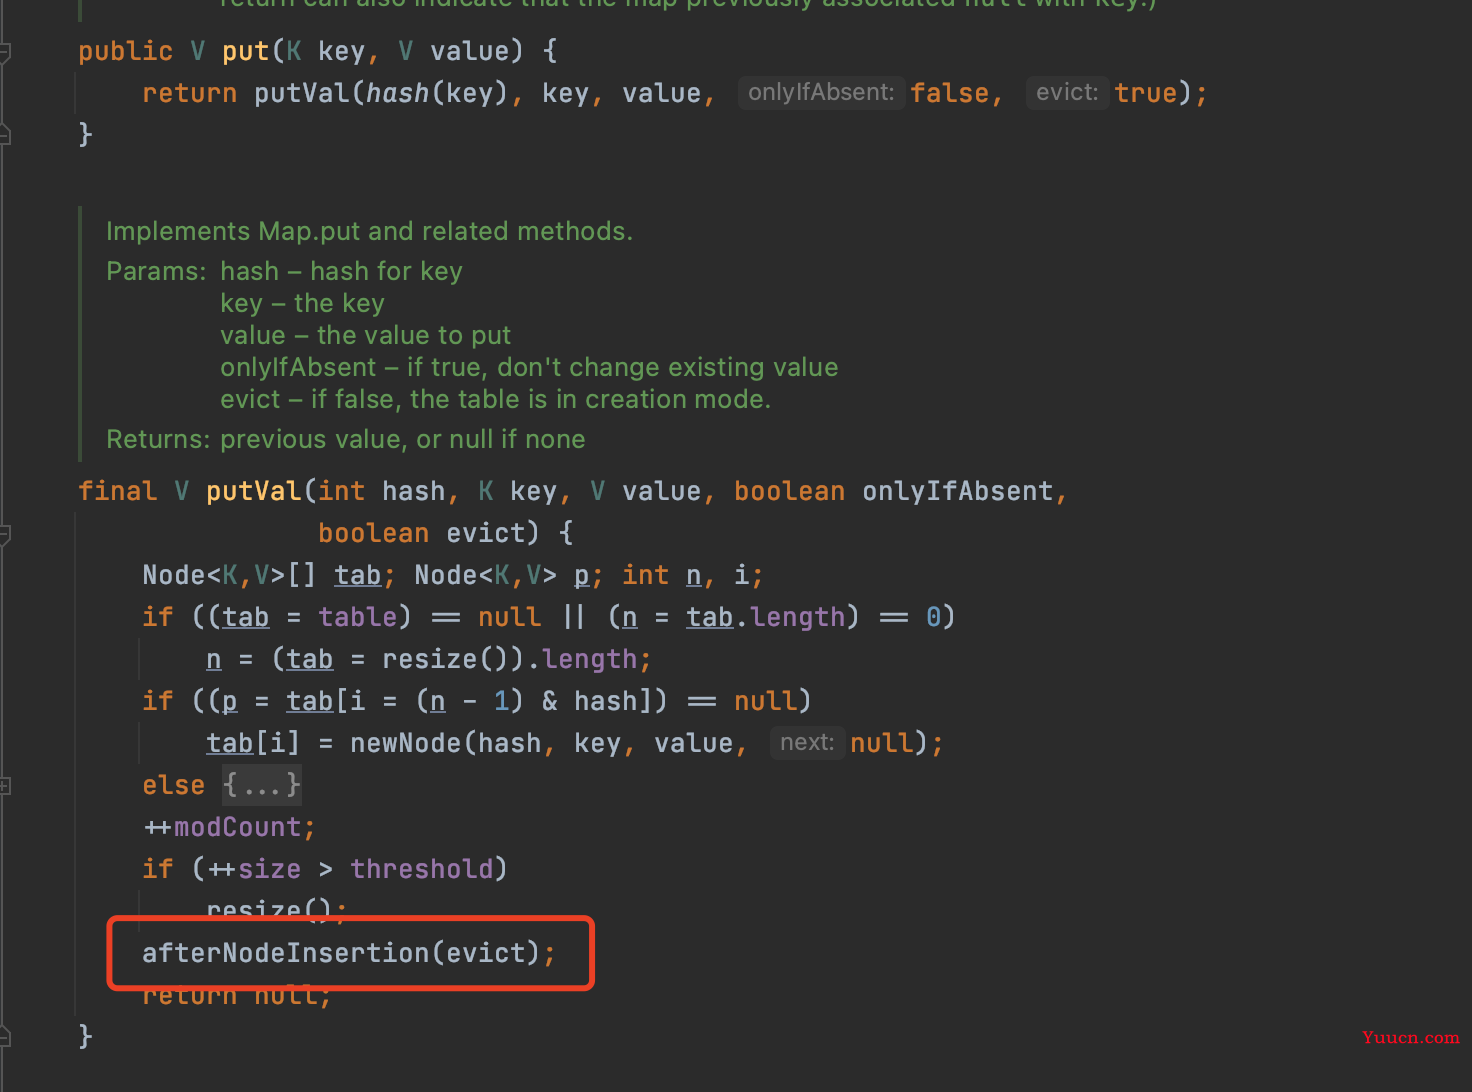
Task: Click the "table" field reference
Action: click(357, 617)
